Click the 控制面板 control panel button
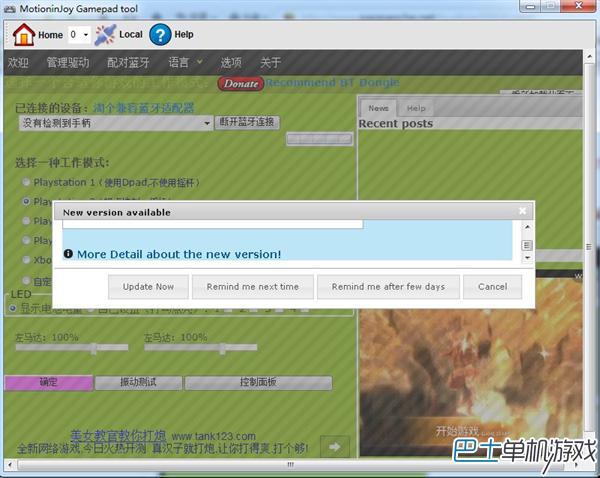600x478 pixels. coord(258,382)
